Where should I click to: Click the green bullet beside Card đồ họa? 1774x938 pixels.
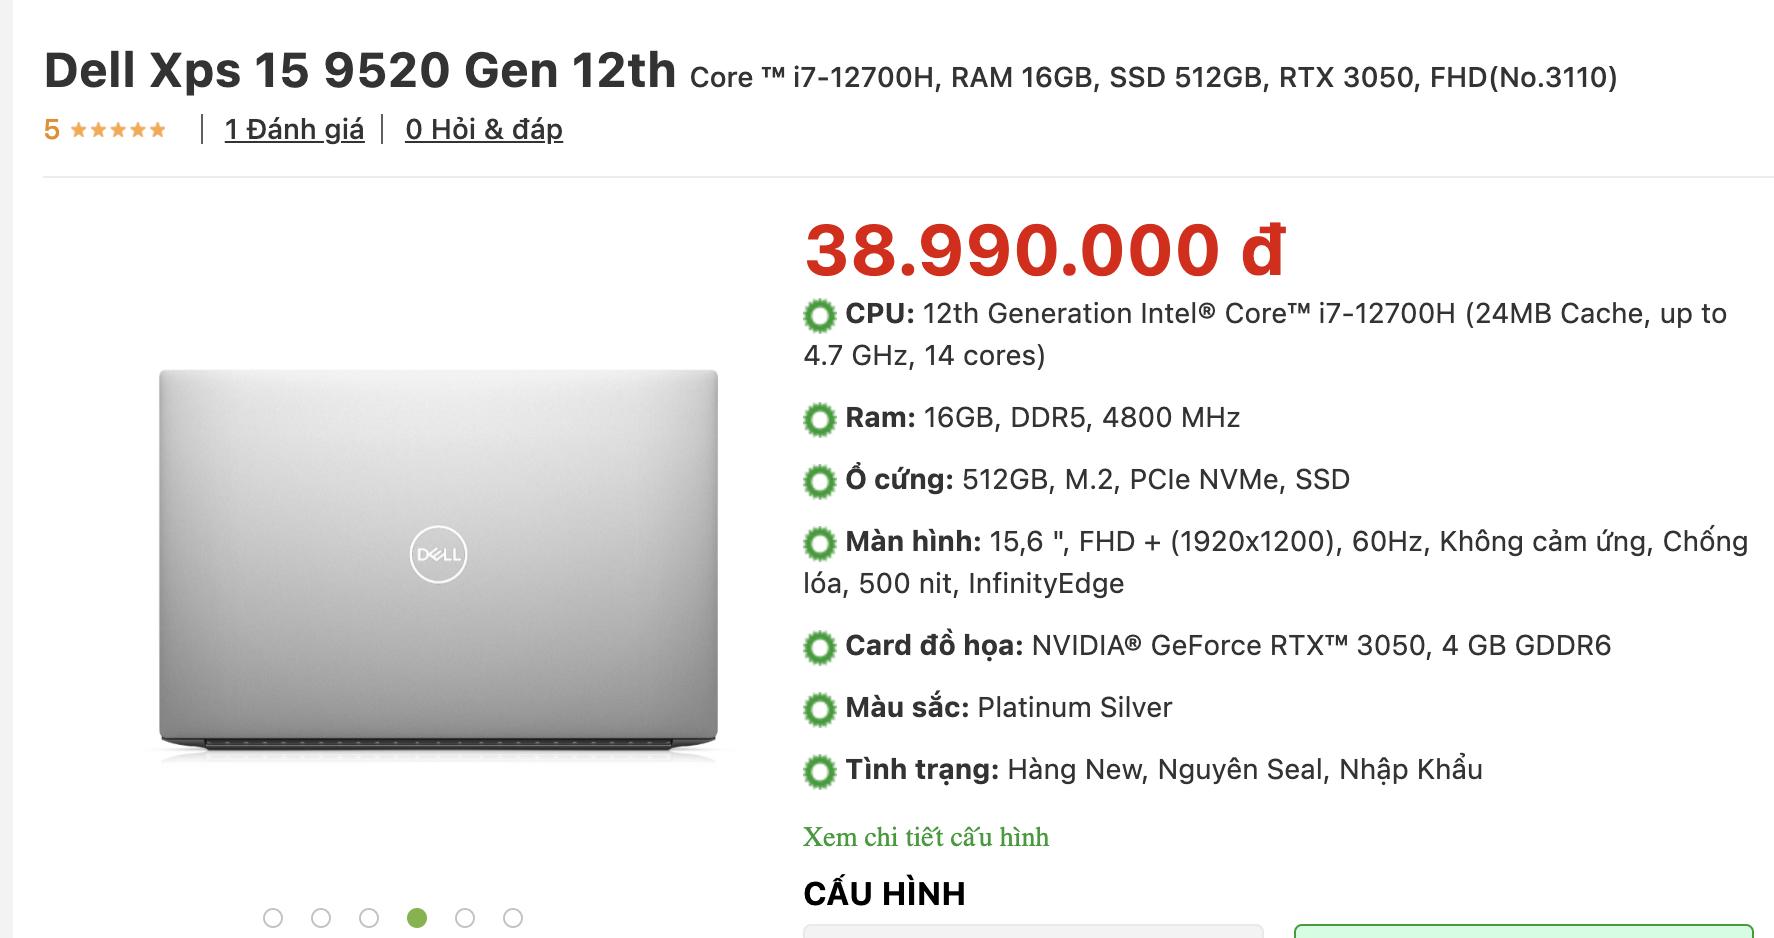point(819,648)
